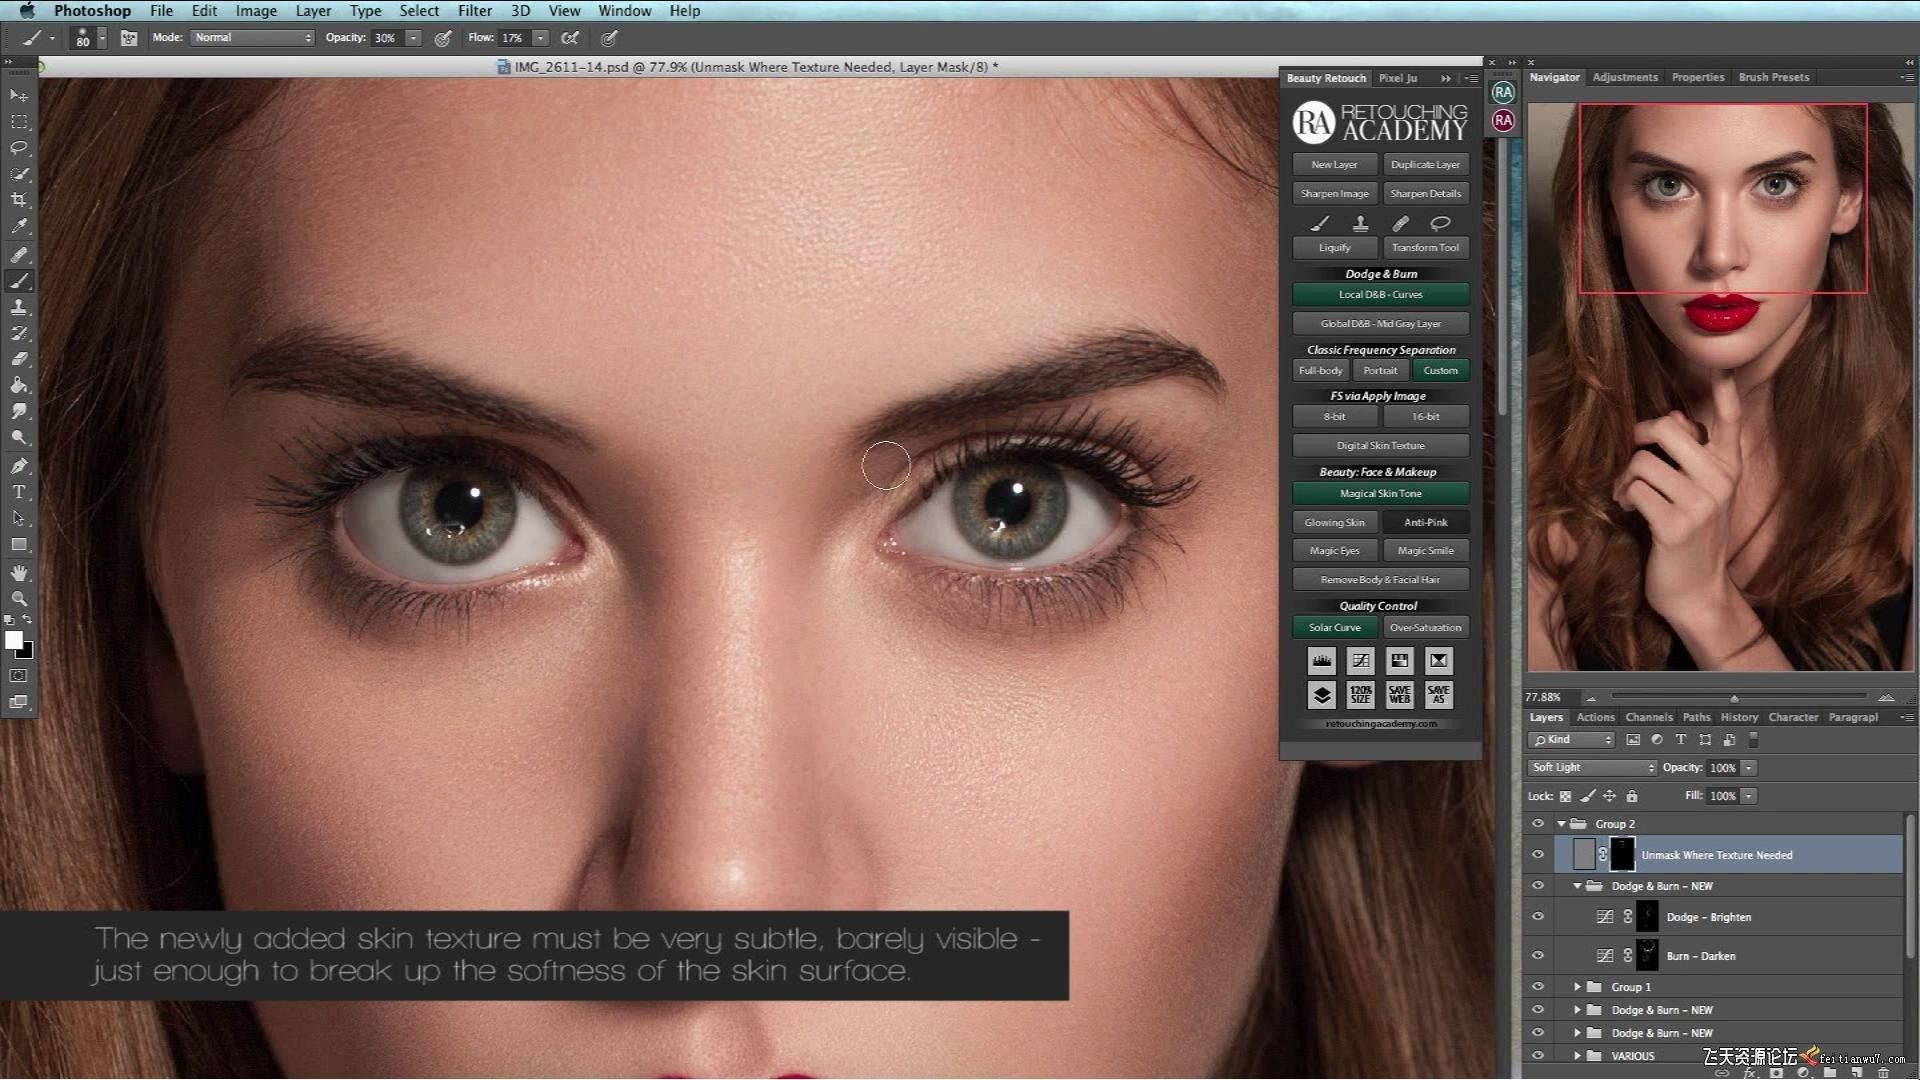Hide the Unmask Where Texture Needed layer
Image resolution: width=1920 pixels, height=1080 pixels.
click(x=1538, y=855)
